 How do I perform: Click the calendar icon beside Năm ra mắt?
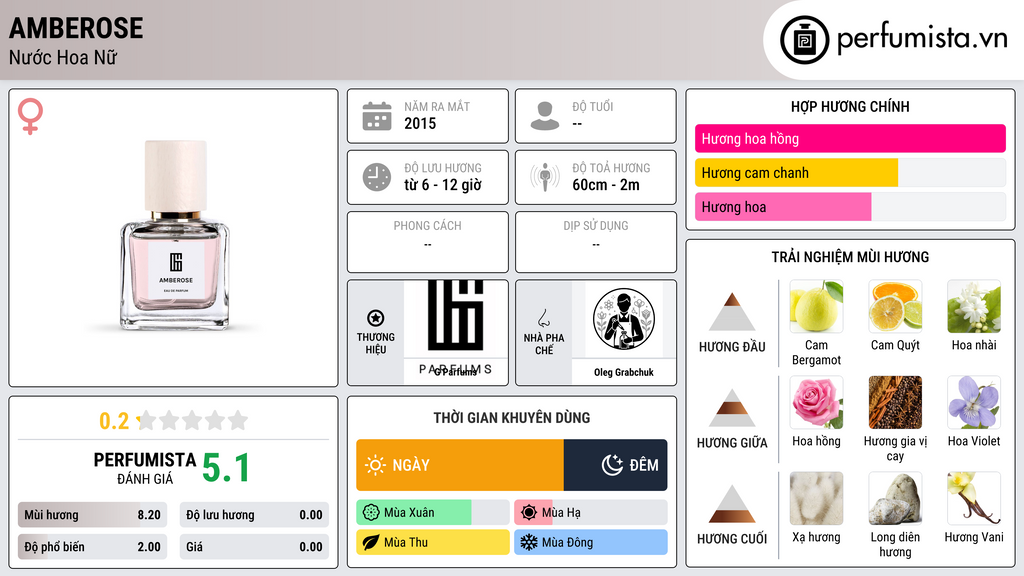pyautogui.click(x=377, y=116)
